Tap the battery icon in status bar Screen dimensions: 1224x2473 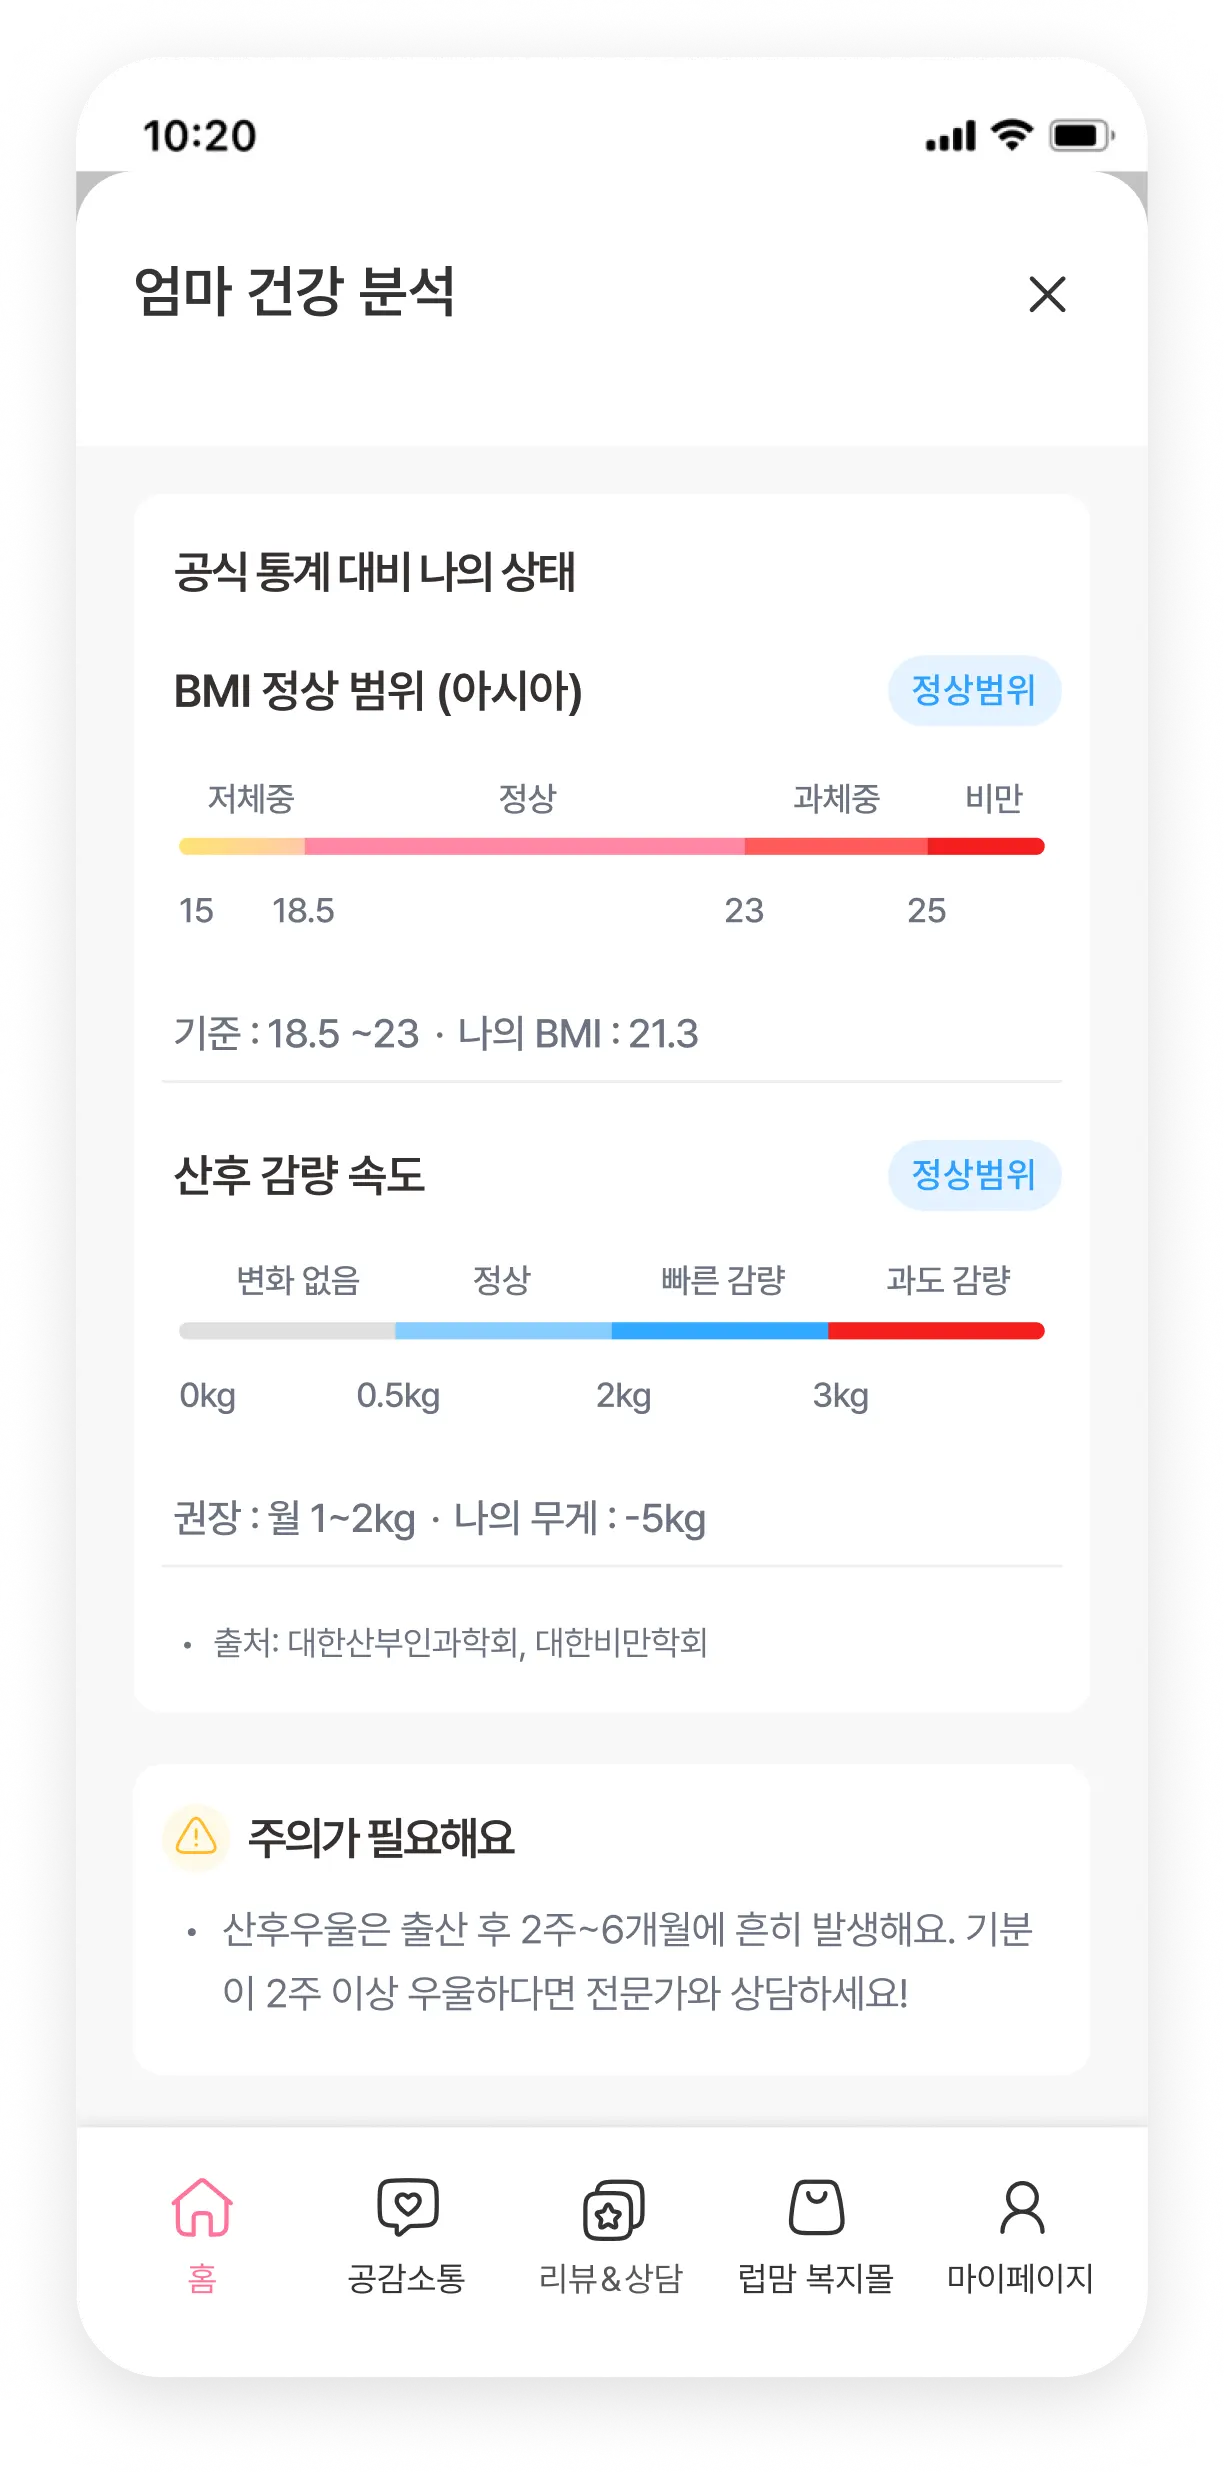[x=1081, y=135]
